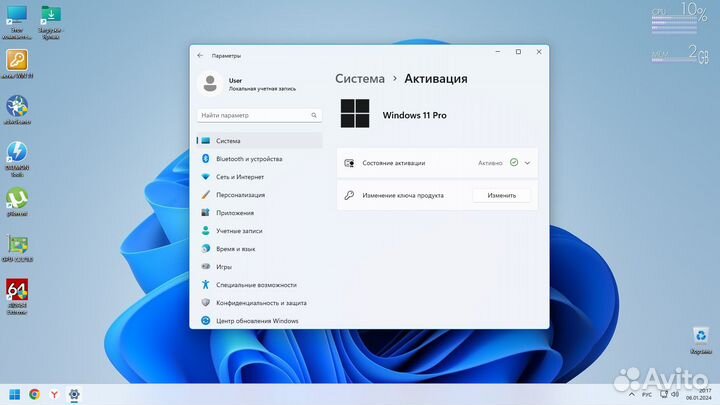Launch Yandex Browser from taskbar

click(x=54, y=394)
